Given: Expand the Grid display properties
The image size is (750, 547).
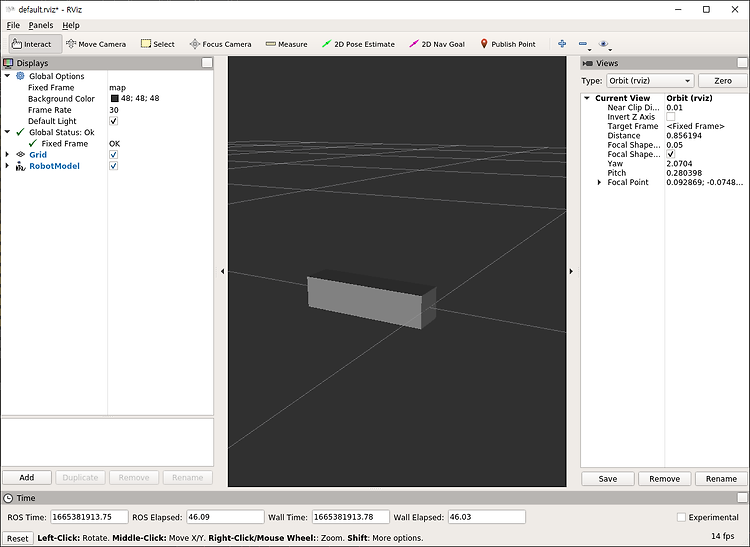Looking at the screenshot, I should click(7, 154).
